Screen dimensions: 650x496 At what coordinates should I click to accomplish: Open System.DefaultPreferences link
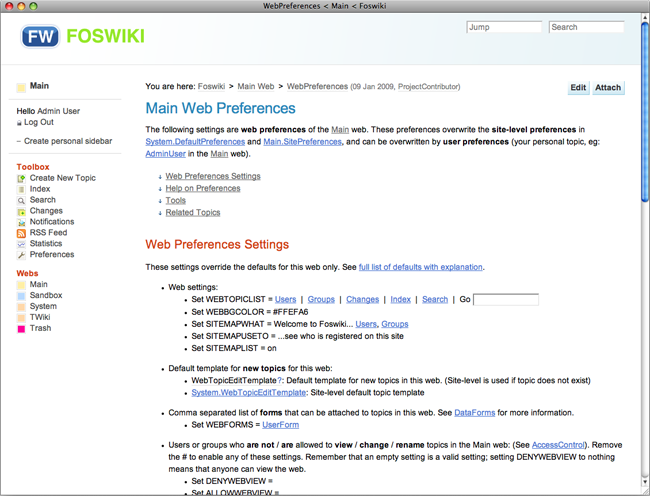pyautogui.click(x=195, y=141)
